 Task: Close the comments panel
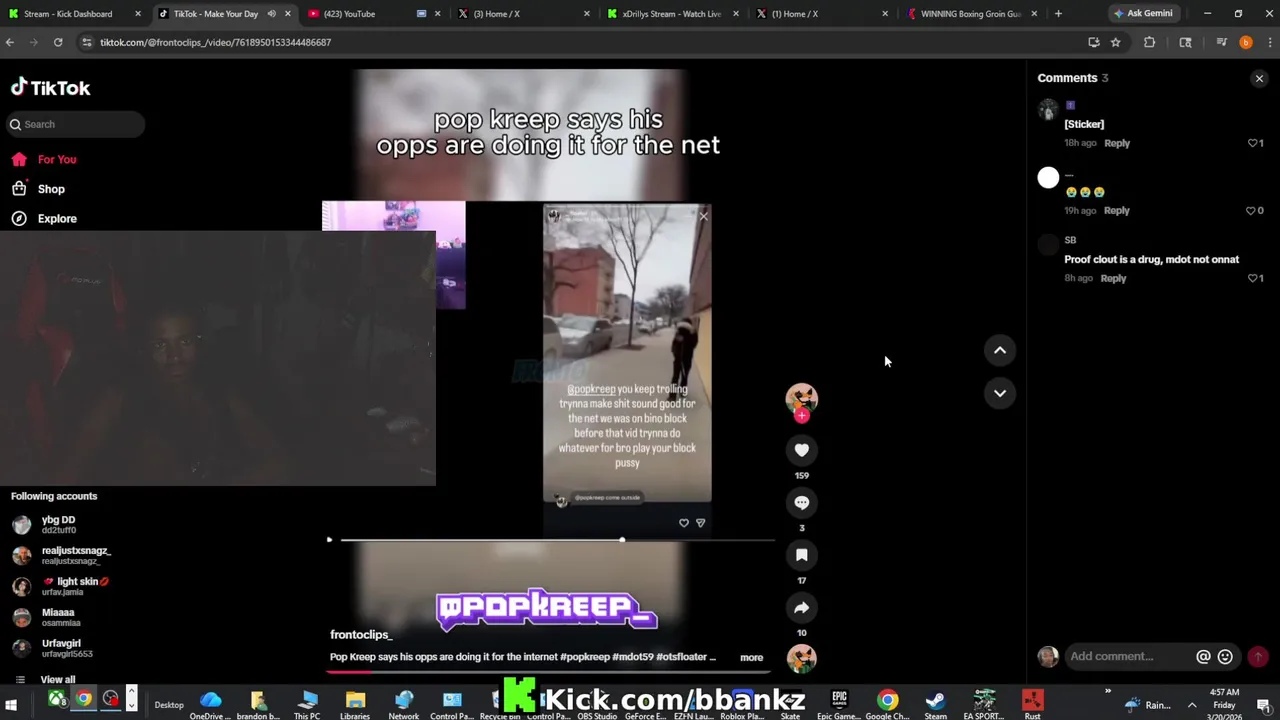coord(1259,78)
